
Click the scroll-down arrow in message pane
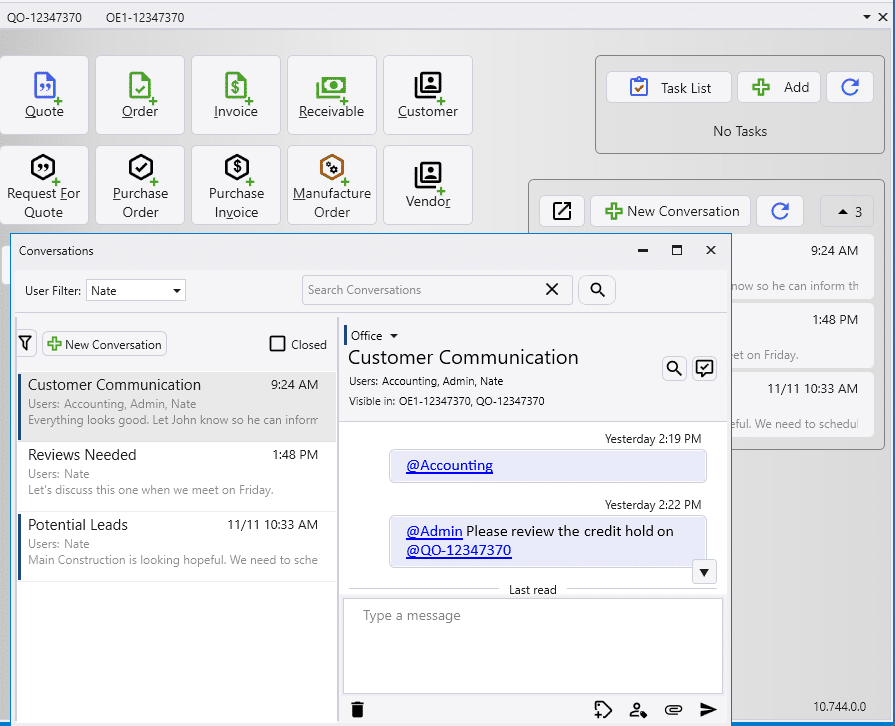[705, 572]
